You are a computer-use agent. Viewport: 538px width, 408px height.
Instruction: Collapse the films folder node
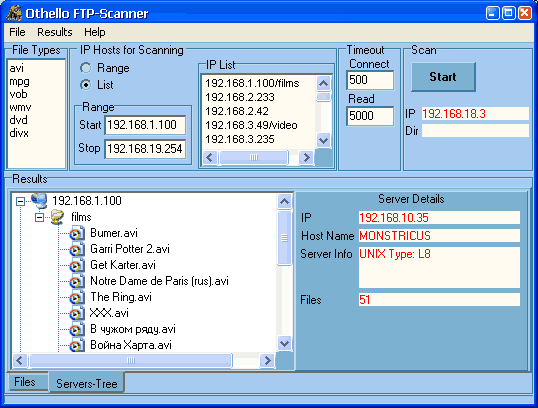point(39,217)
